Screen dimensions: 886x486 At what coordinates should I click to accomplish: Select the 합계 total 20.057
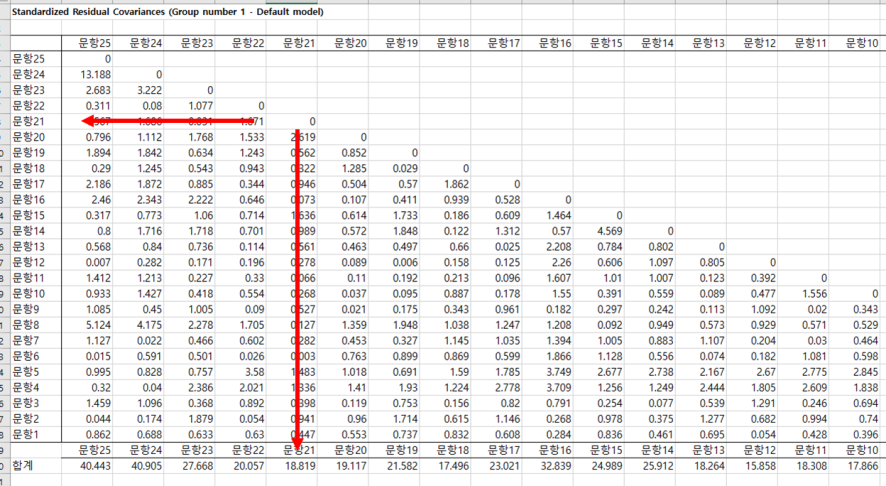click(249, 466)
